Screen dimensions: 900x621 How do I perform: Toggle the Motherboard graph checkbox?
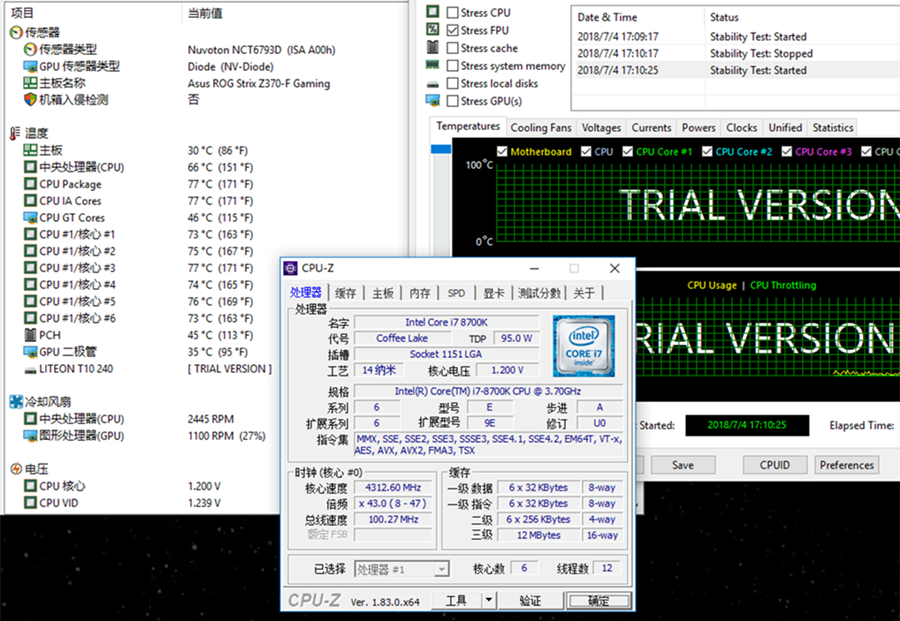pos(502,152)
